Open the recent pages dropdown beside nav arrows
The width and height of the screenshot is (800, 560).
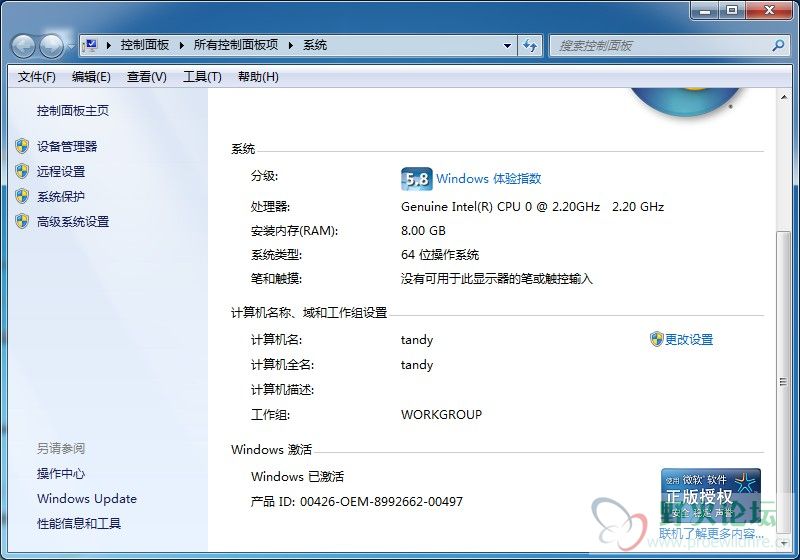(x=70, y=46)
